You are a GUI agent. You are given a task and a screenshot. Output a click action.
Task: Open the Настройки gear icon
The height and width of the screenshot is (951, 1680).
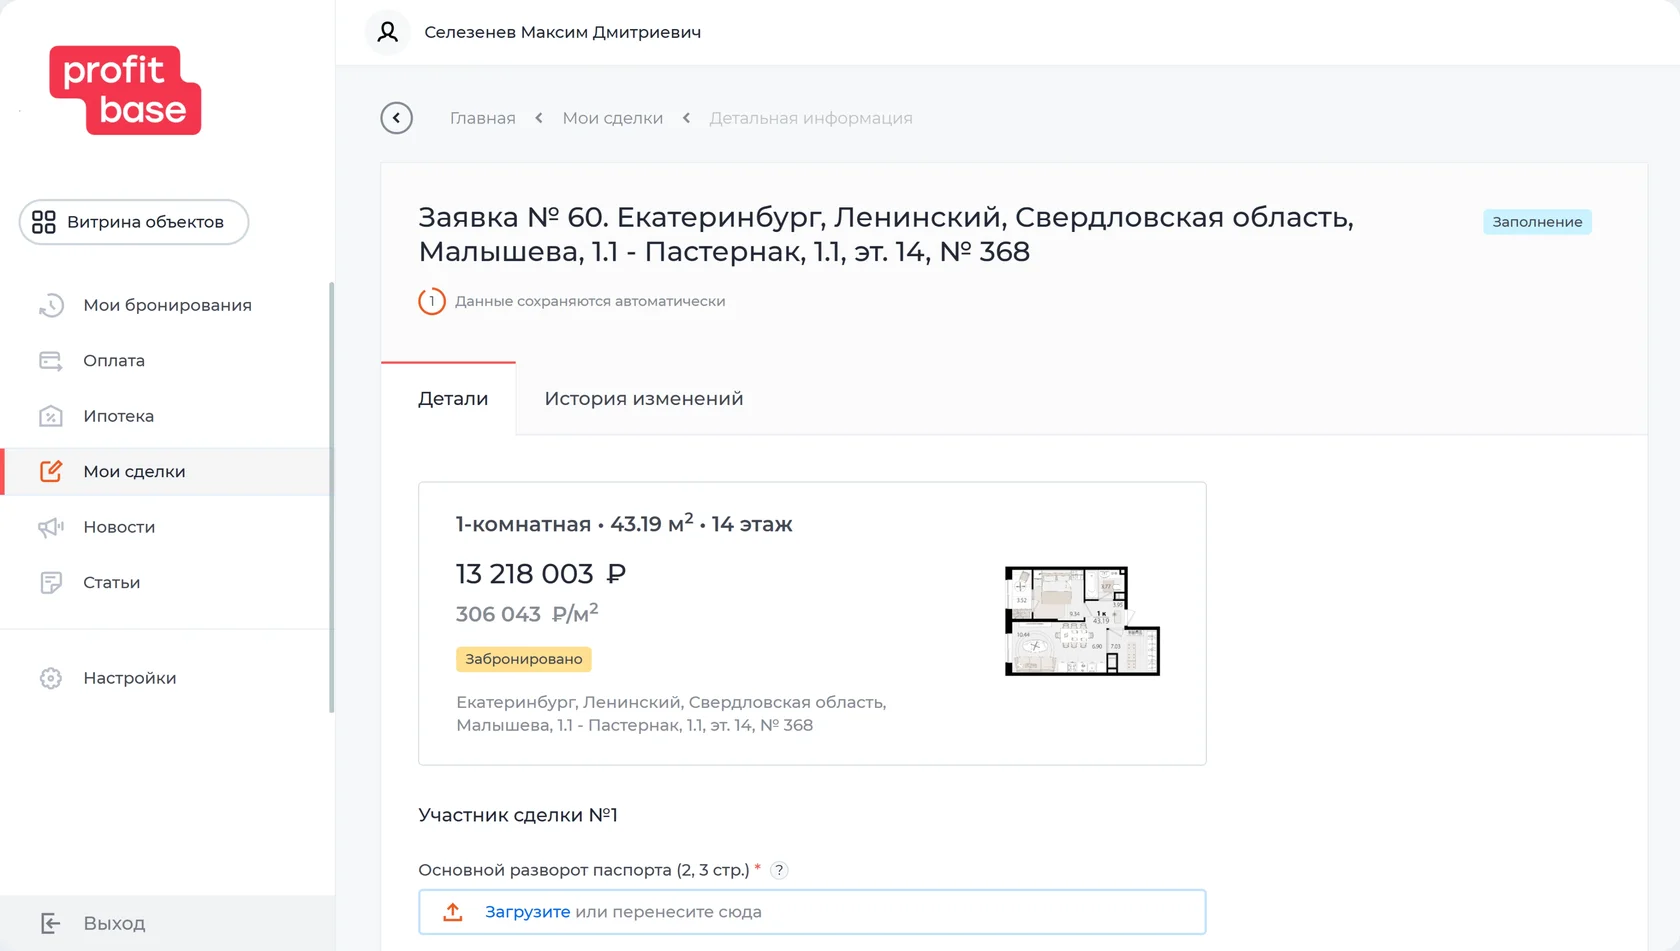(x=51, y=678)
